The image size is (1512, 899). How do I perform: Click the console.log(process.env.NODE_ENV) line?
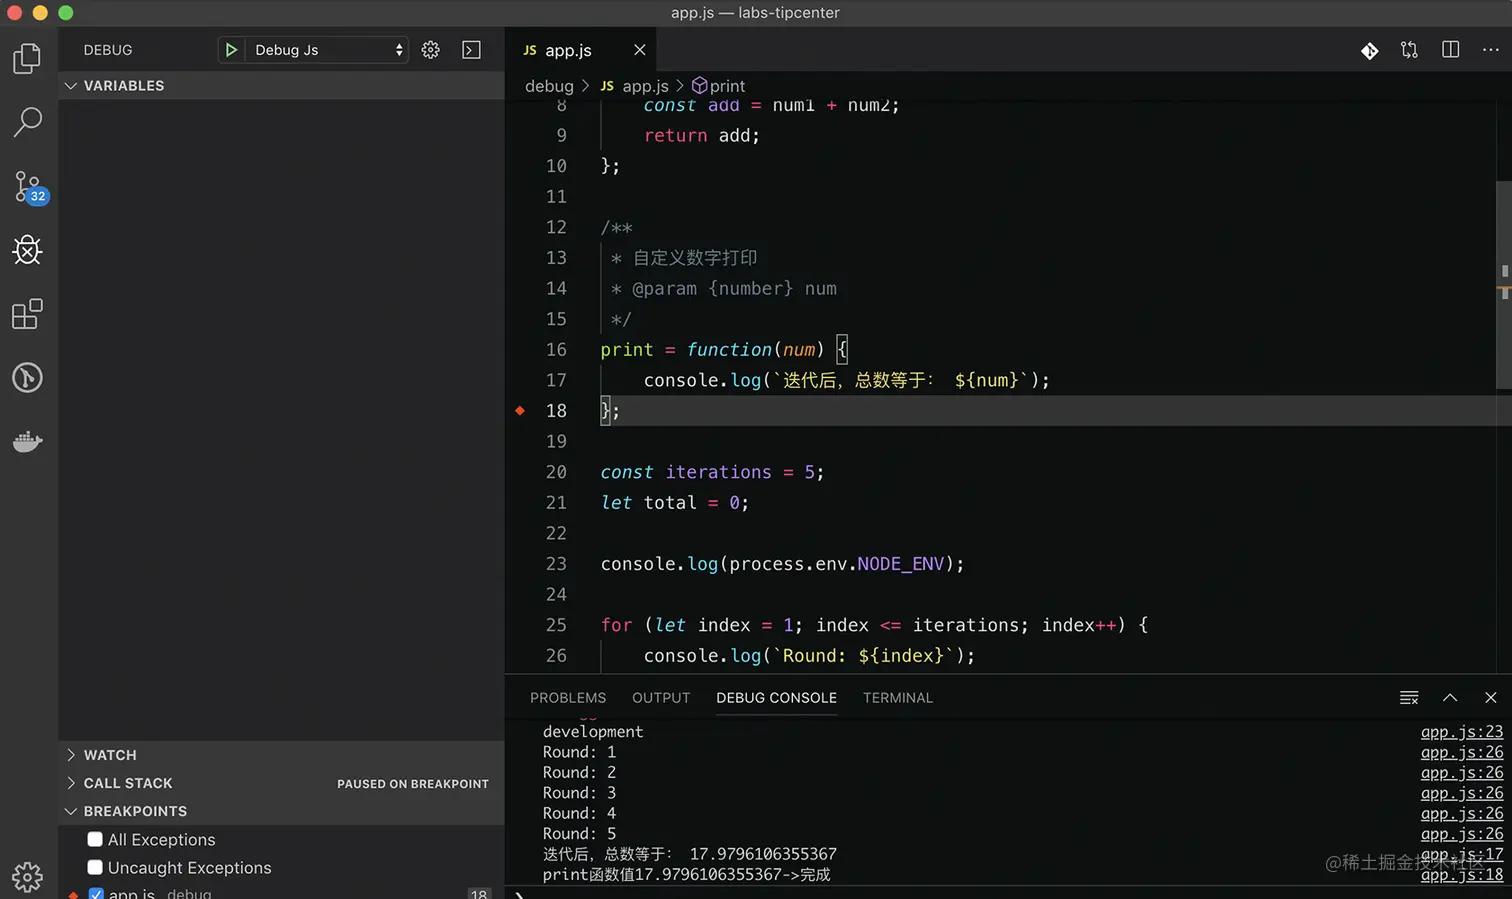click(782, 564)
